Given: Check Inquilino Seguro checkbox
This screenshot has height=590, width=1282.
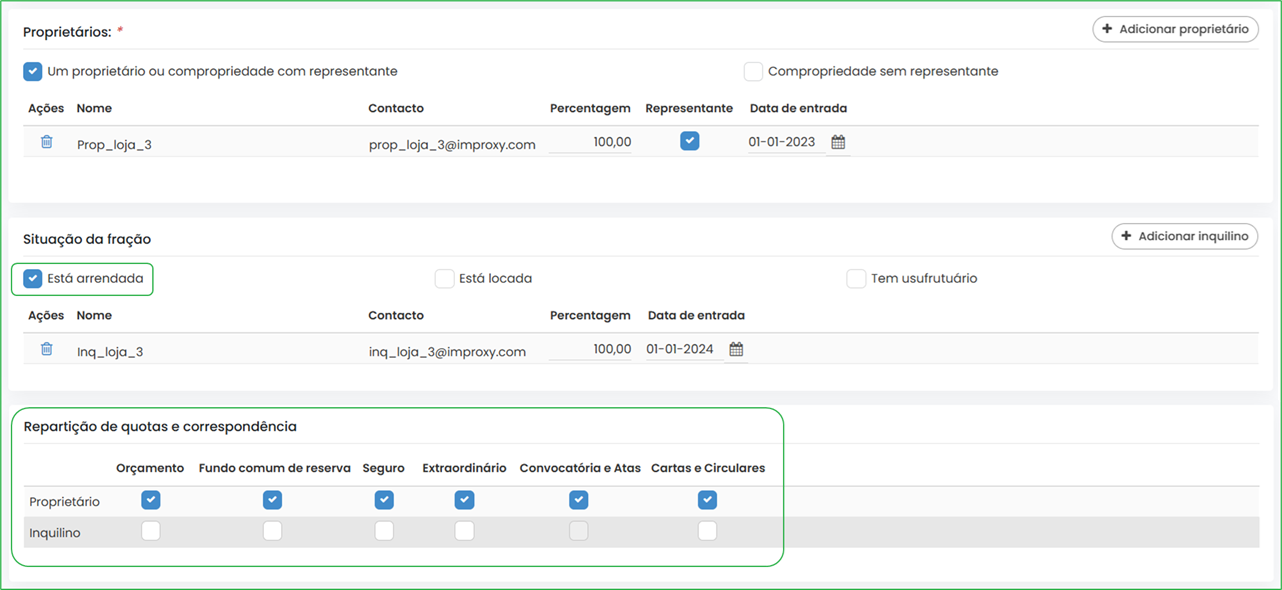Looking at the screenshot, I should (x=384, y=531).
